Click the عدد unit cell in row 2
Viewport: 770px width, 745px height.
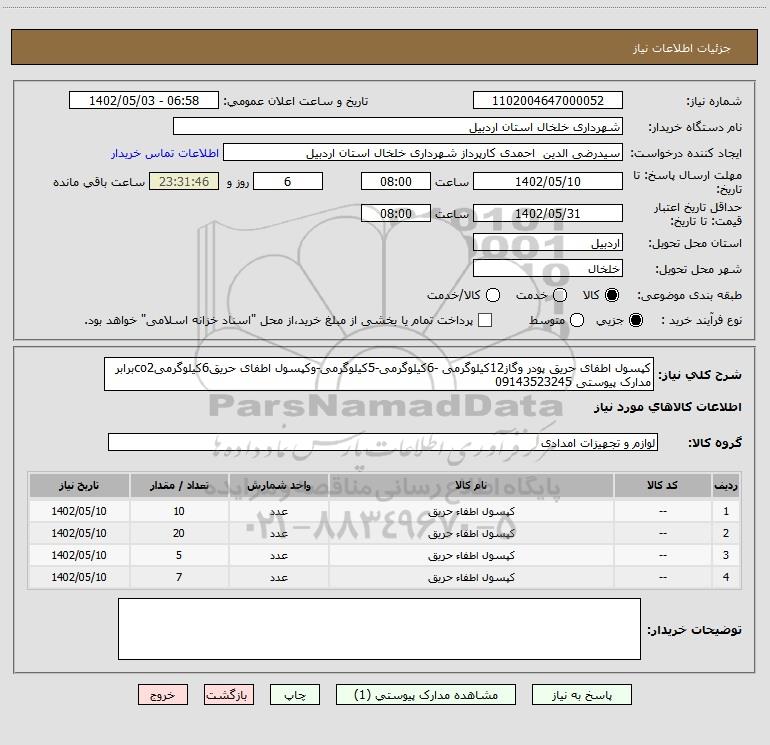278,533
